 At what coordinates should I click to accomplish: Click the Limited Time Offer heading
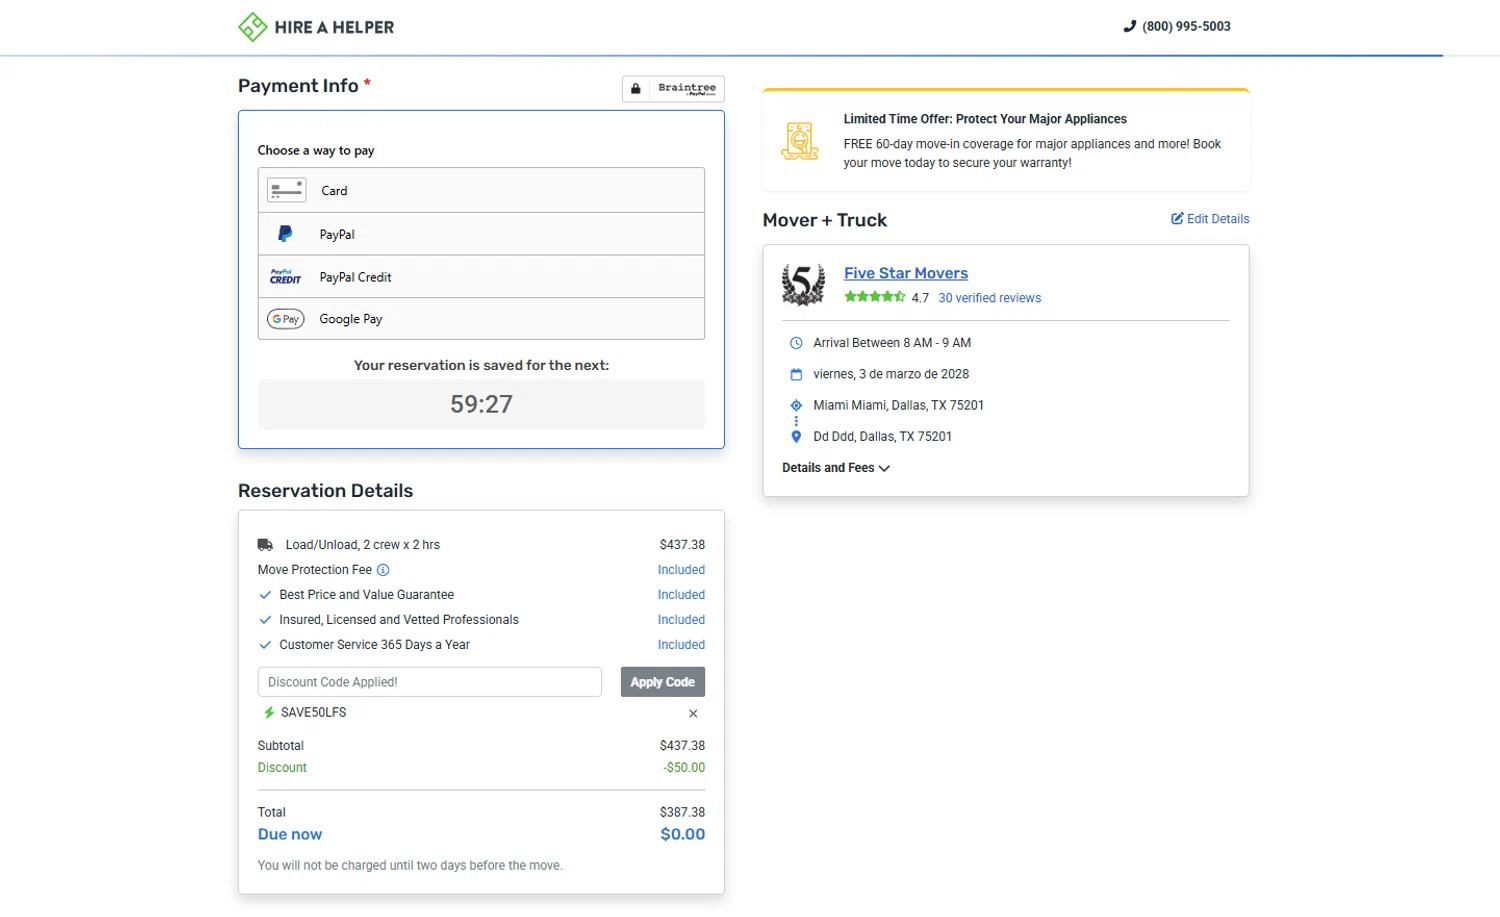tap(985, 119)
